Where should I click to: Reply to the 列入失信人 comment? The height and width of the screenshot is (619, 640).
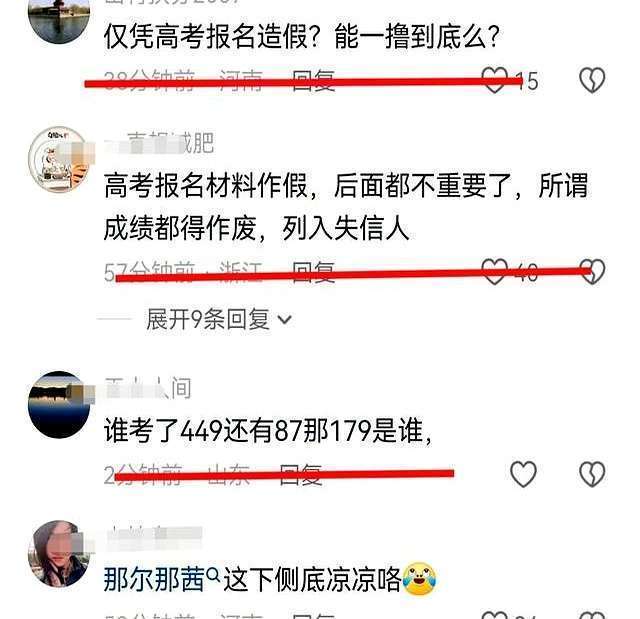(x=313, y=272)
